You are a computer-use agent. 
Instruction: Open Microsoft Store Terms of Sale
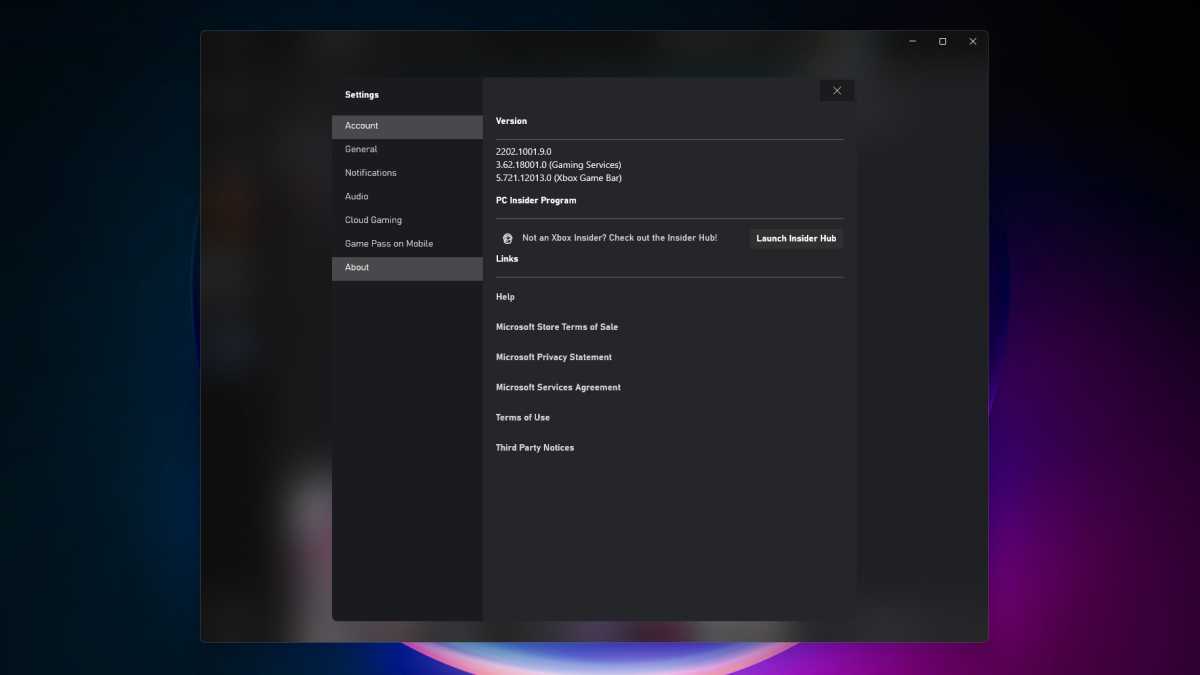[557, 326]
